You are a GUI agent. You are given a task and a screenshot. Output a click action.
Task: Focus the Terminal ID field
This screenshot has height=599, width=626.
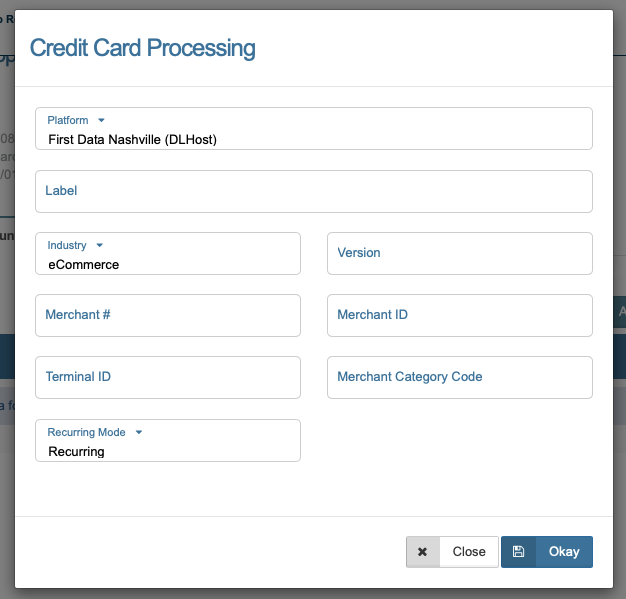(x=167, y=377)
